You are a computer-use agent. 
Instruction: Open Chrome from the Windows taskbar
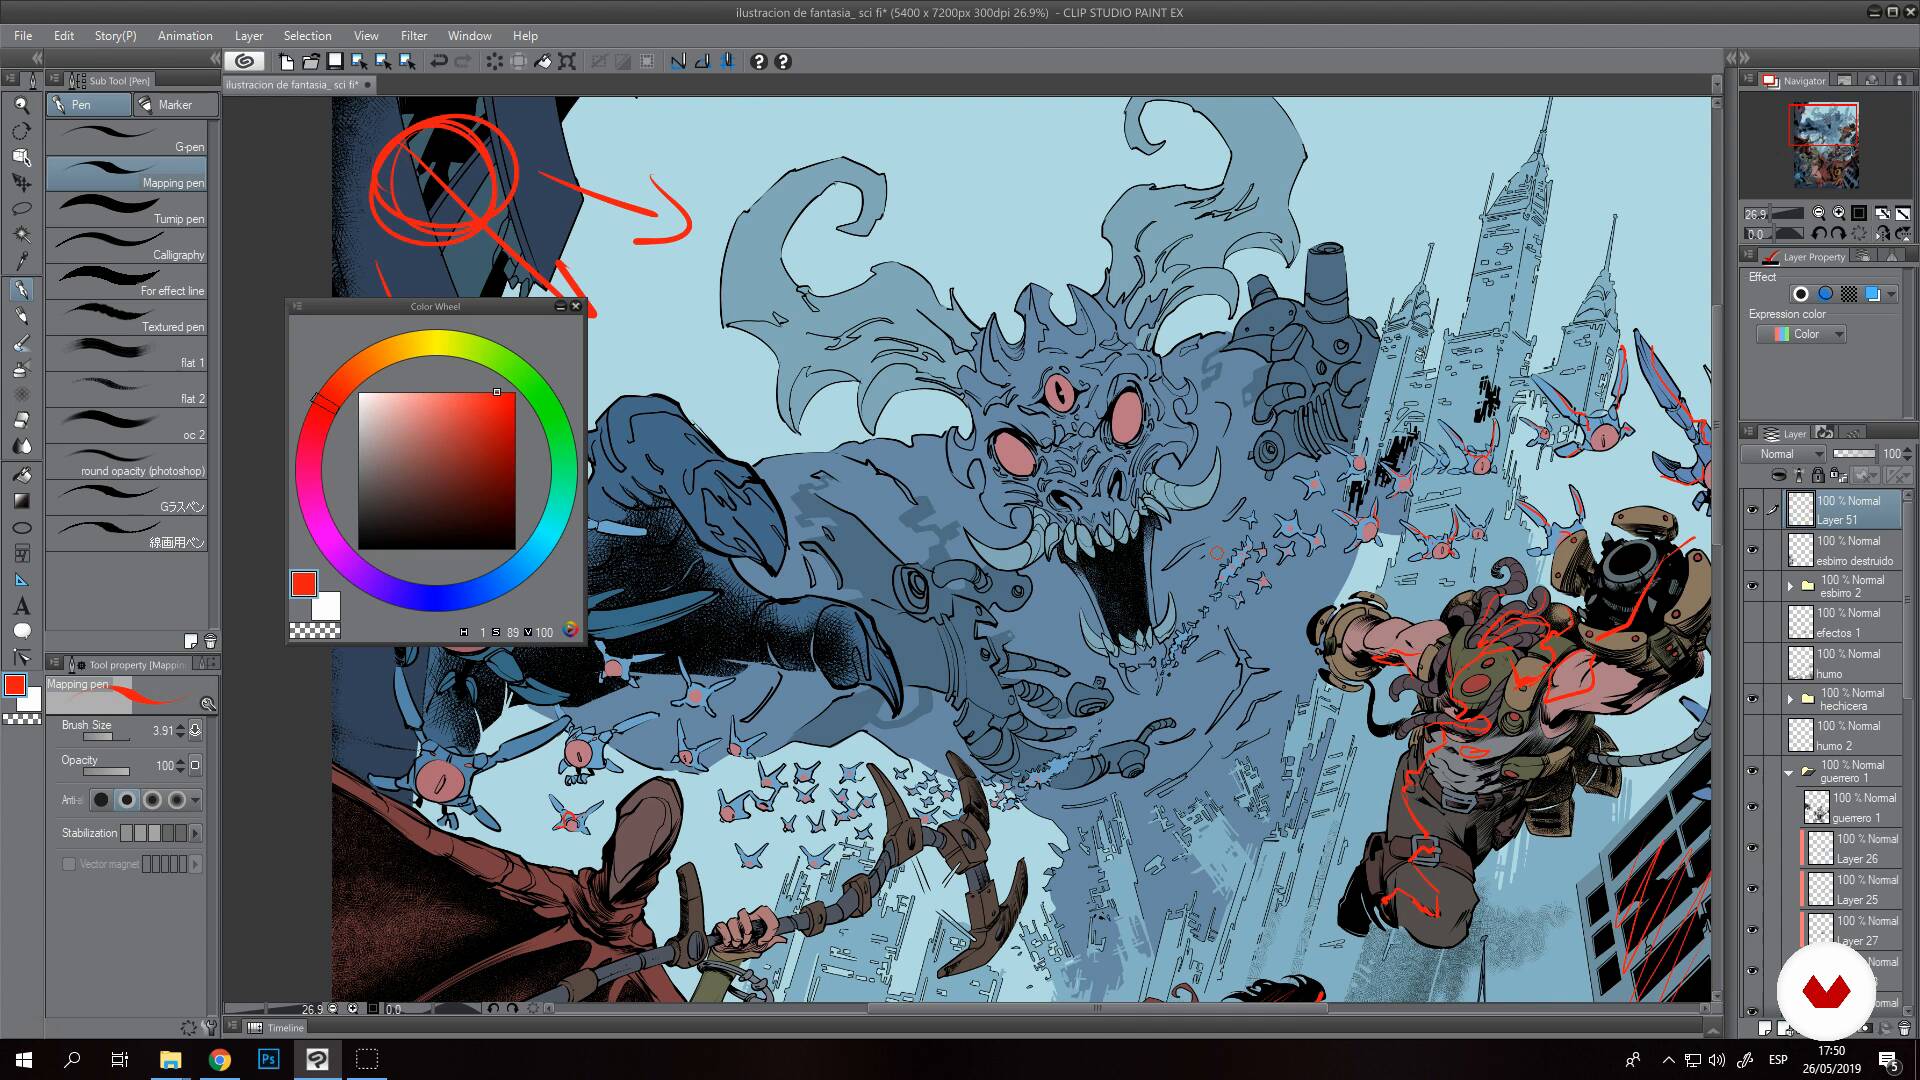[220, 1060]
